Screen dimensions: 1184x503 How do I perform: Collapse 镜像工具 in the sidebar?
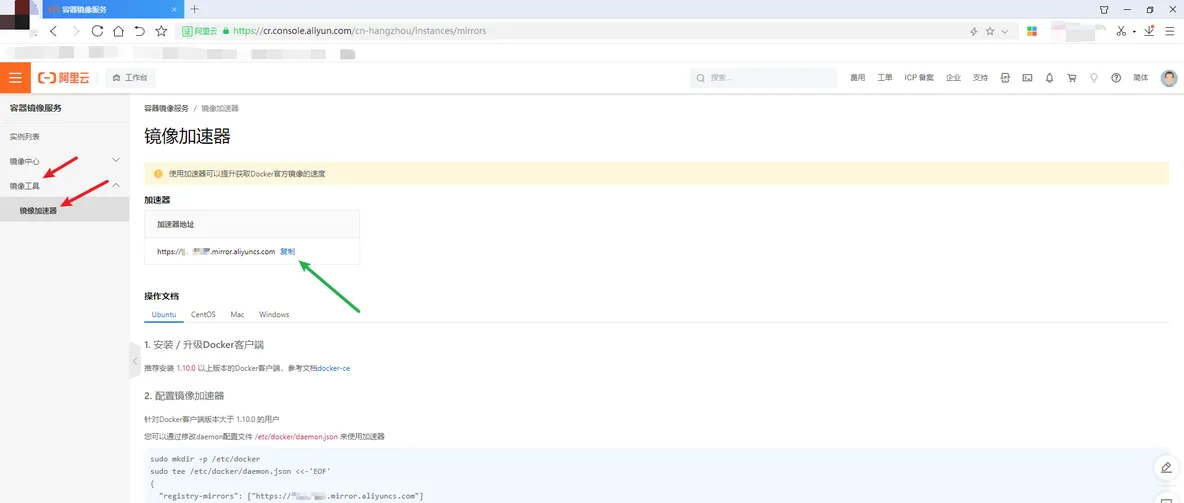coord(65,185)
